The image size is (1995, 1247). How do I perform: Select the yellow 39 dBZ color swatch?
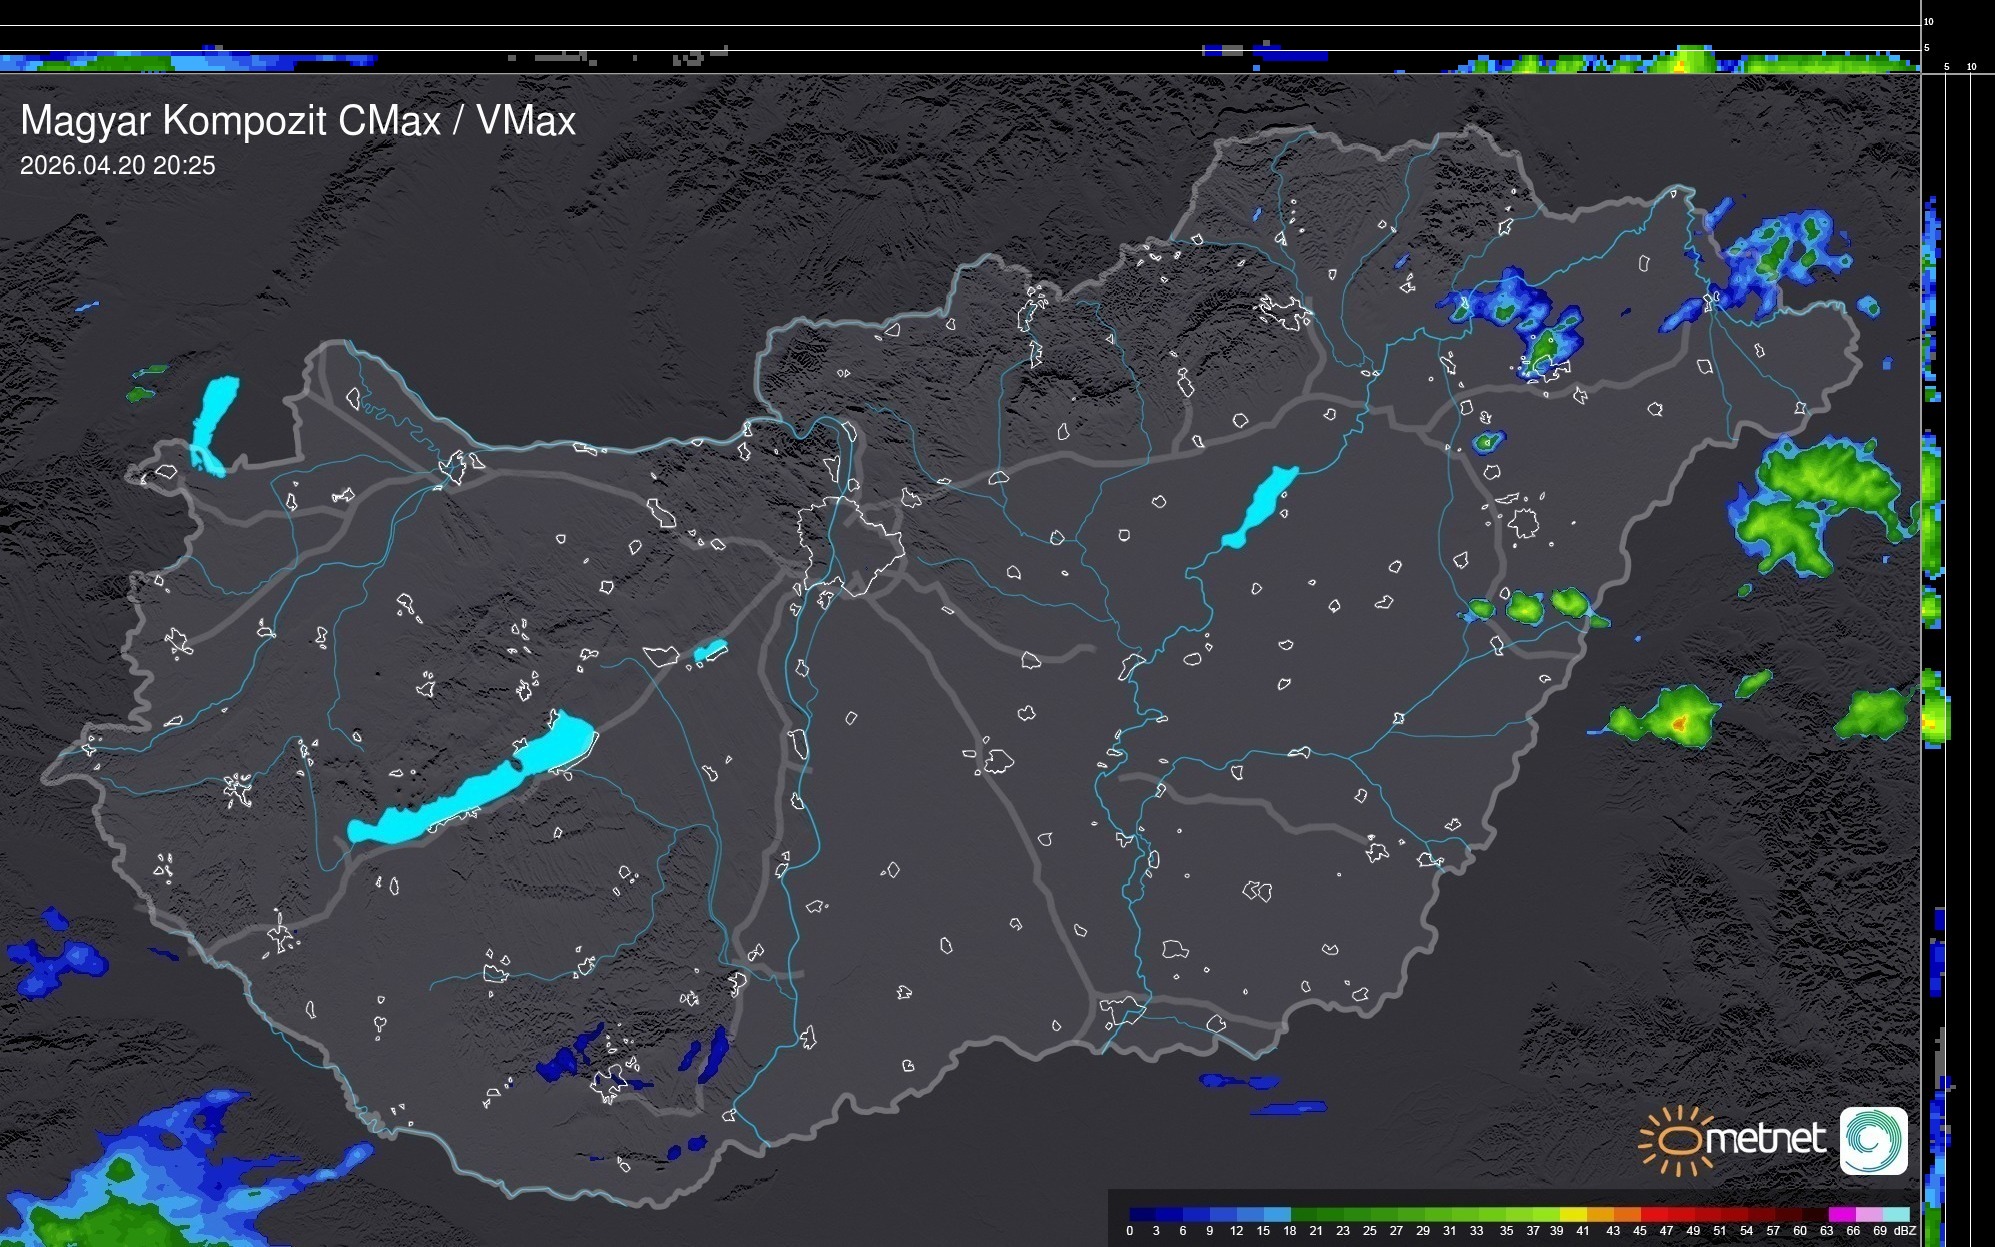1571,1214
